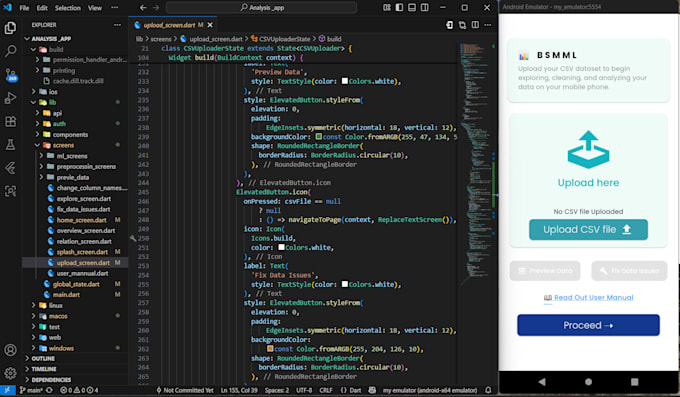Tap the Android back triangle on emulator
The image size is (680, 397).
tap(542, 382)
